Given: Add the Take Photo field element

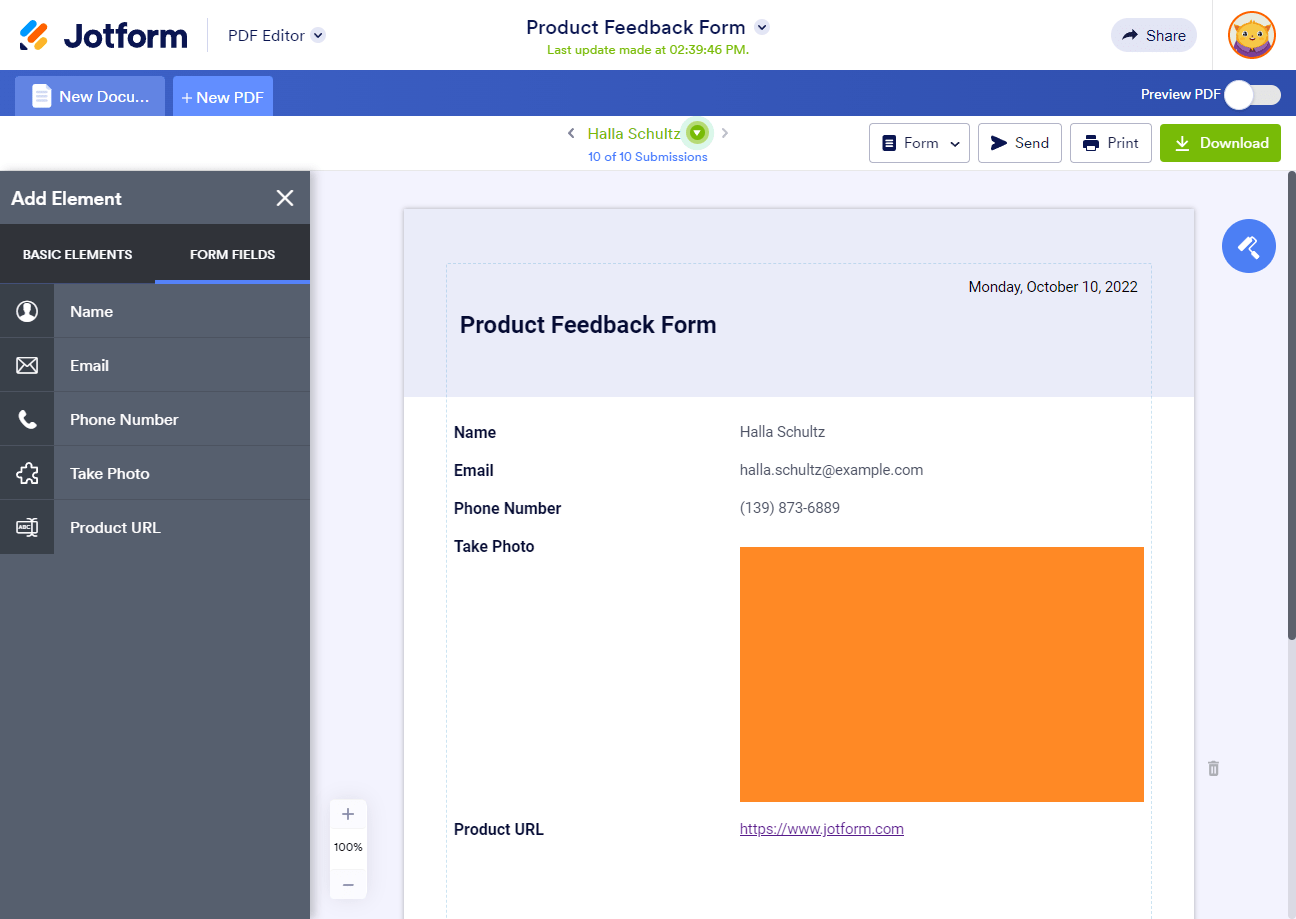Looking at the screenshot, I should [x=155, y=474].
